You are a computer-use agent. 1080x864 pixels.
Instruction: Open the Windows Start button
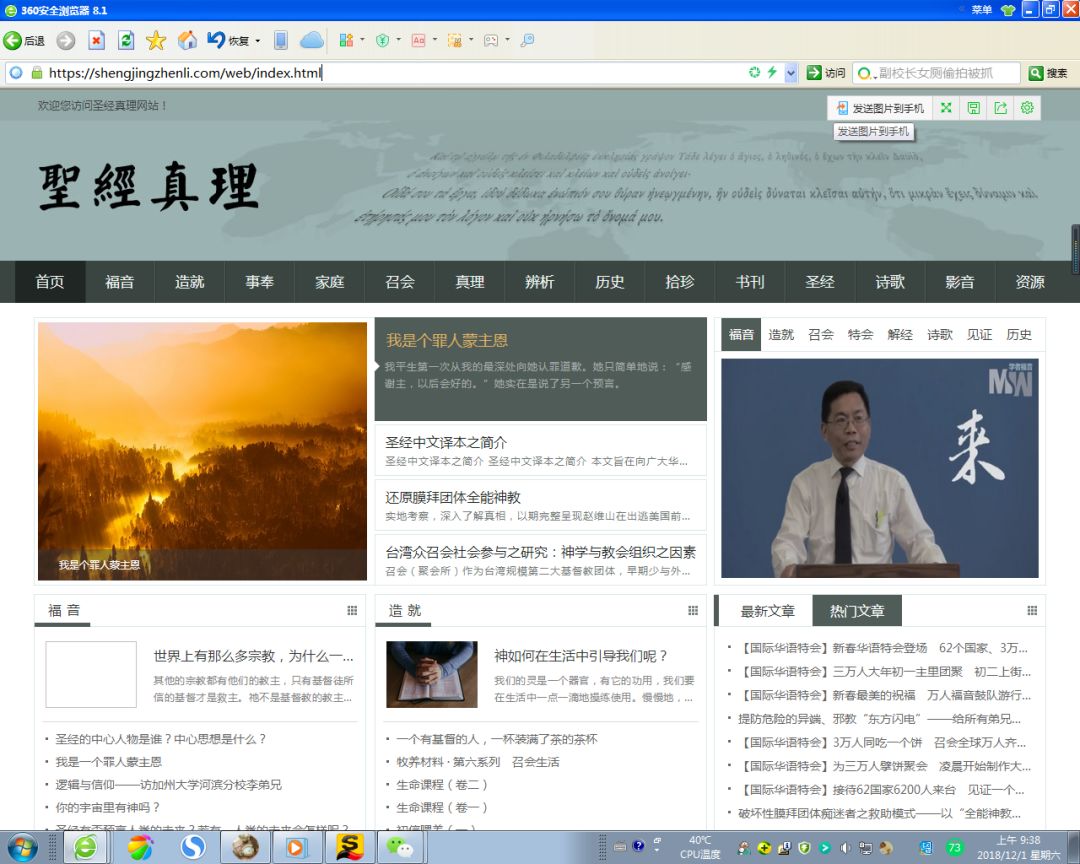click(x=22, y=847)
